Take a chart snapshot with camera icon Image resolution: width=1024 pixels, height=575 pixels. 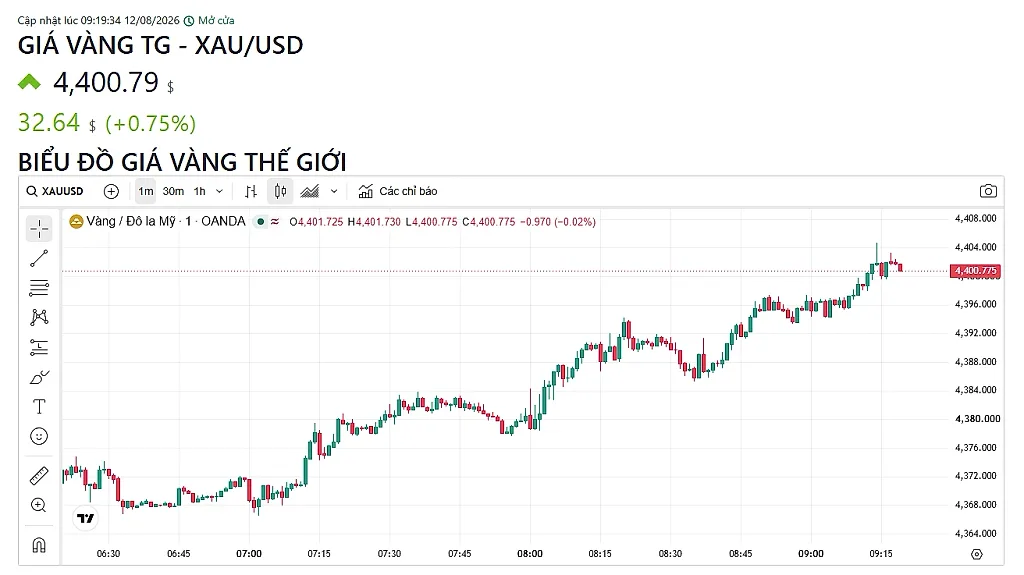988,191
